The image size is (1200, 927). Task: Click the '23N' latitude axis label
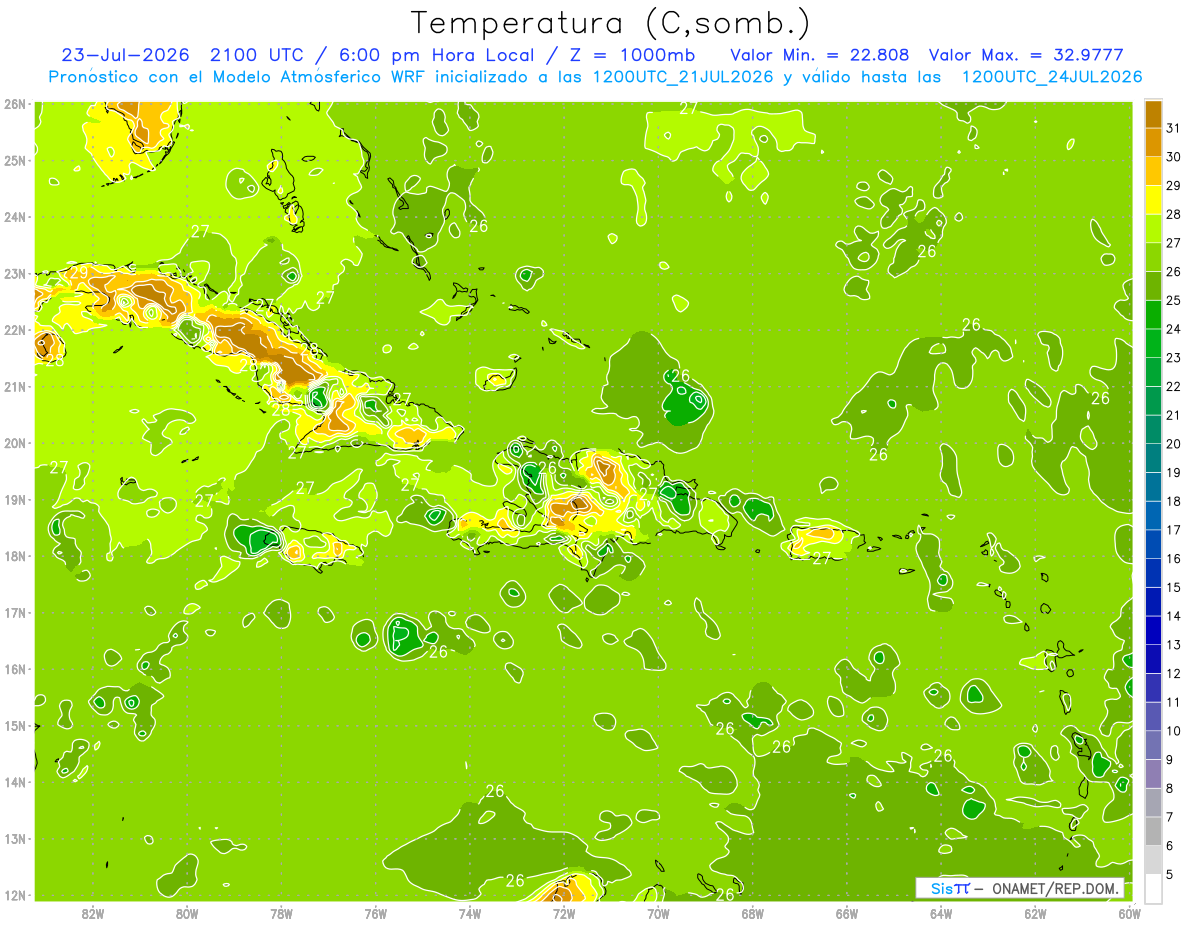(14, 273)
